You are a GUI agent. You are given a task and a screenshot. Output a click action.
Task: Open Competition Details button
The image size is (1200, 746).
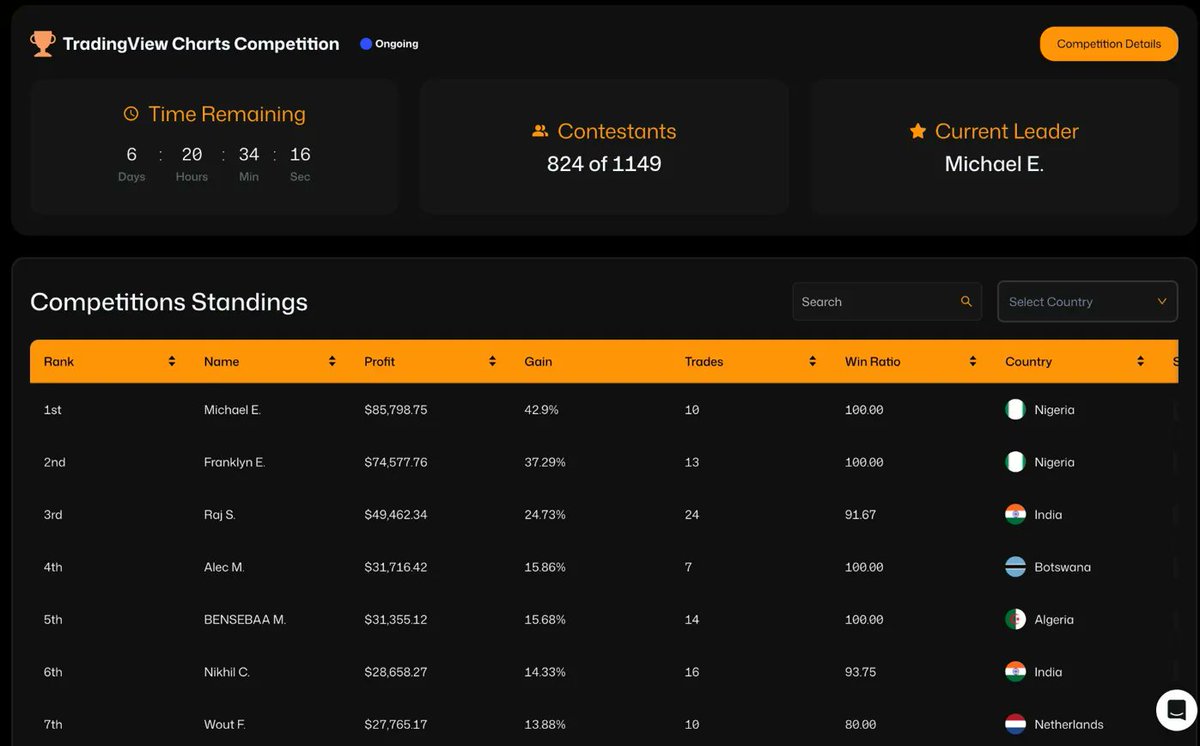1109,44
